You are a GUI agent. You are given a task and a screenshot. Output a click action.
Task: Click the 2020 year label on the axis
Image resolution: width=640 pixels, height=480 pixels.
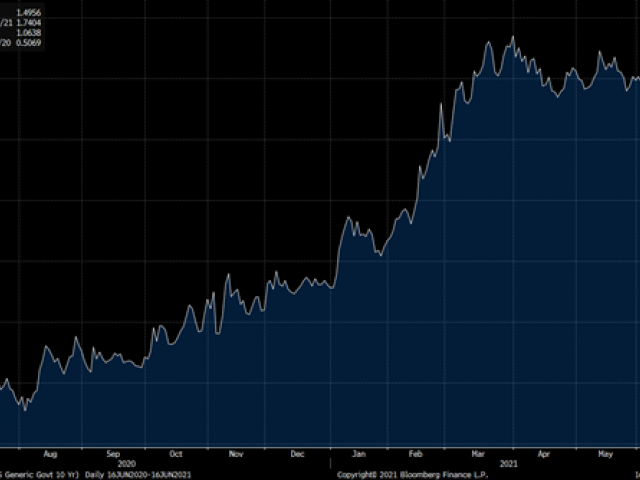coord(126,463)
